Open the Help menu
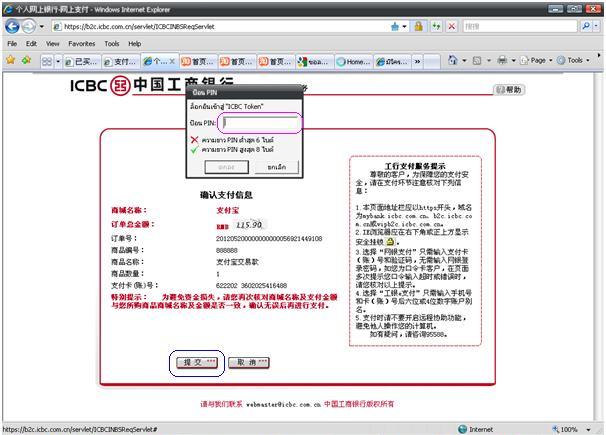This screenshot has height=435, width=606. coord(134,44)
